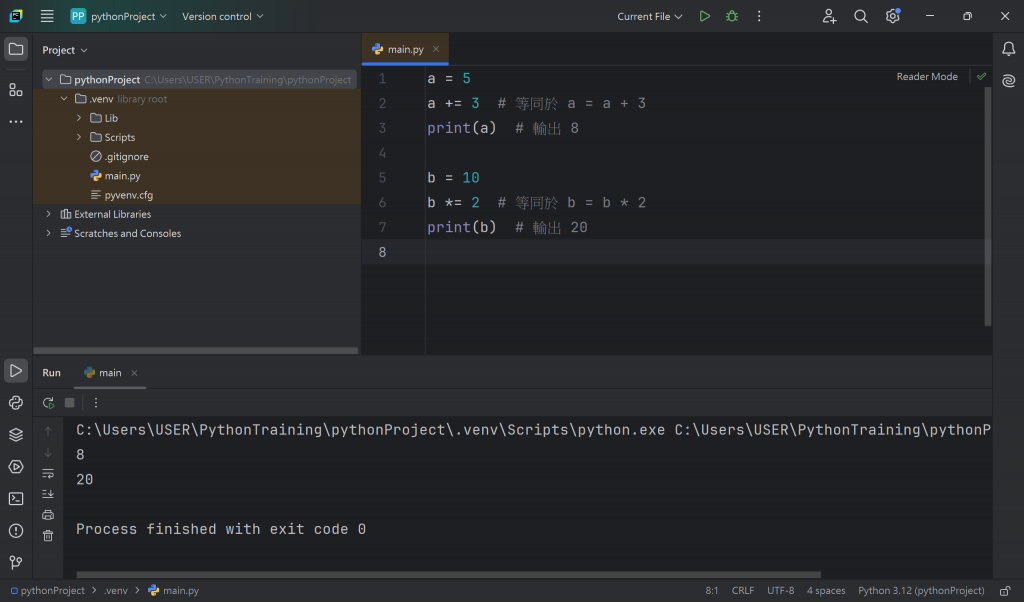Toggle soft-wrap in Run console
Image resolution: width=1024 pixels, height=602 pixels.
pyautogui.click(x=48, y=473)
